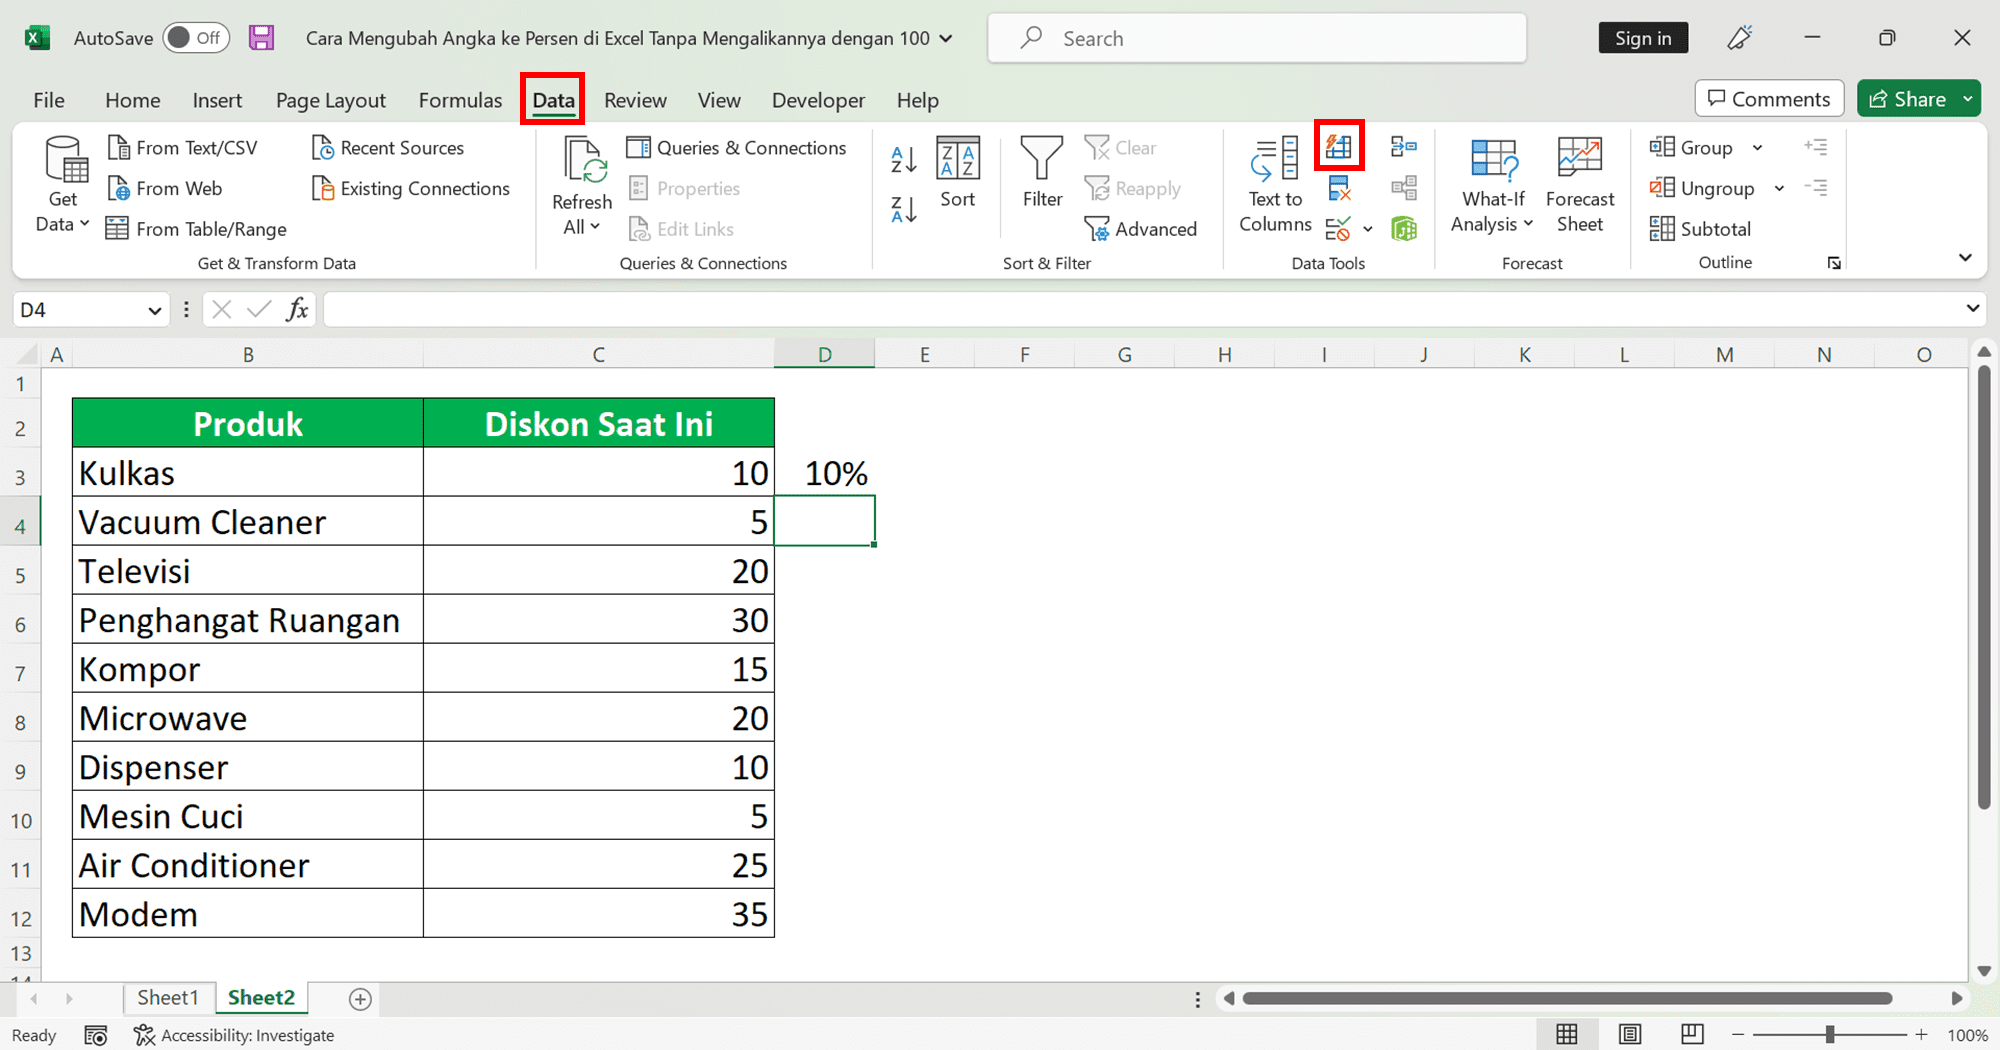Expand the formula bar chevron
Screen dimensions: 2000x1050
pos(1972,309)
